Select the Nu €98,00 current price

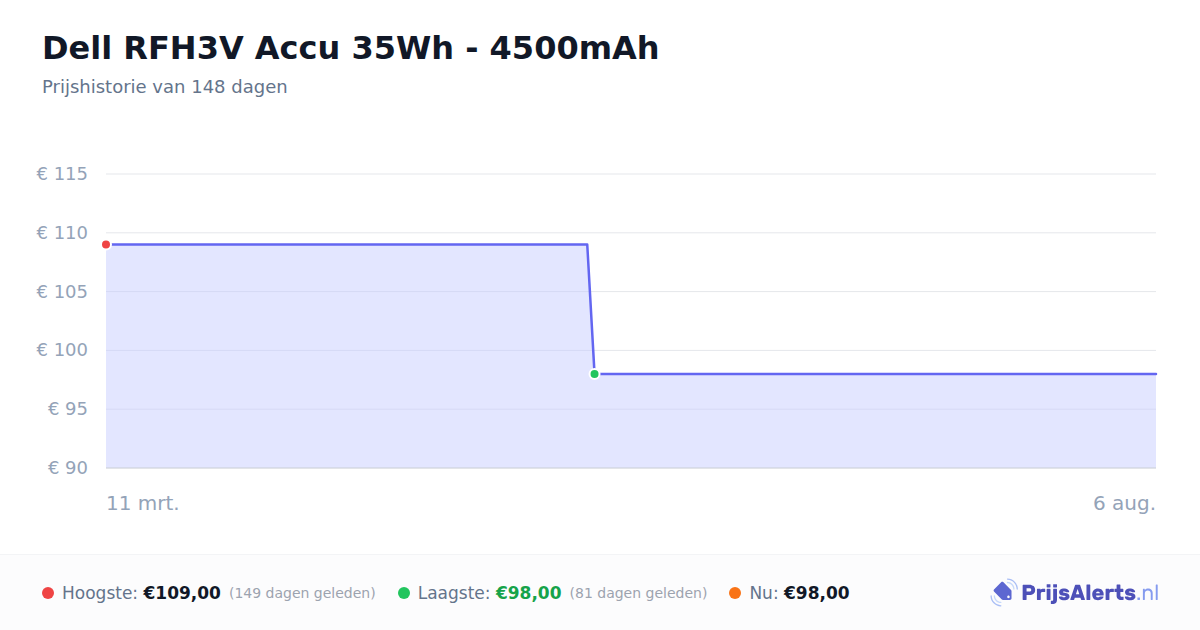816,593
